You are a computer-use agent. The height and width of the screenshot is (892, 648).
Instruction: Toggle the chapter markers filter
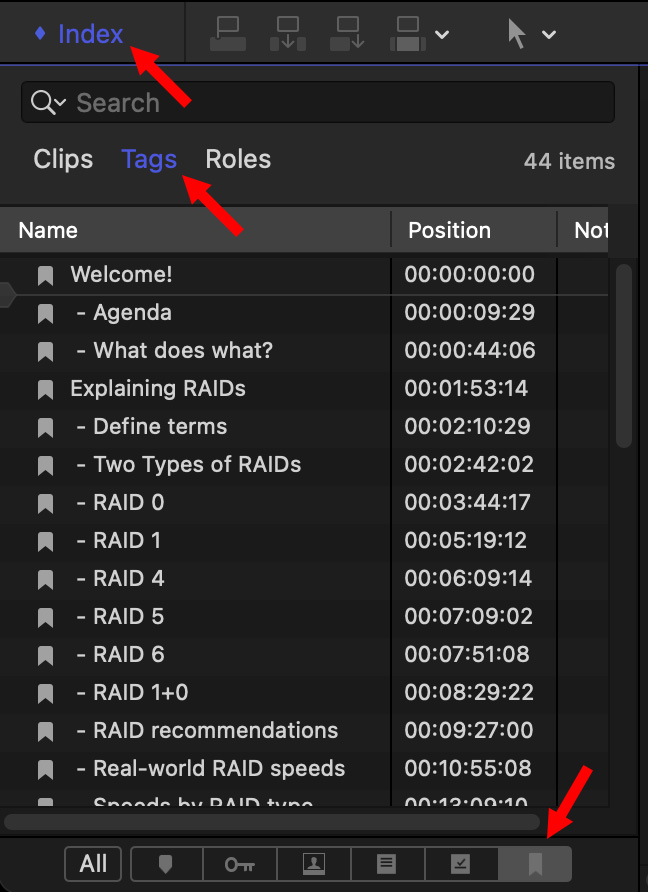click(x=536, y=864)
